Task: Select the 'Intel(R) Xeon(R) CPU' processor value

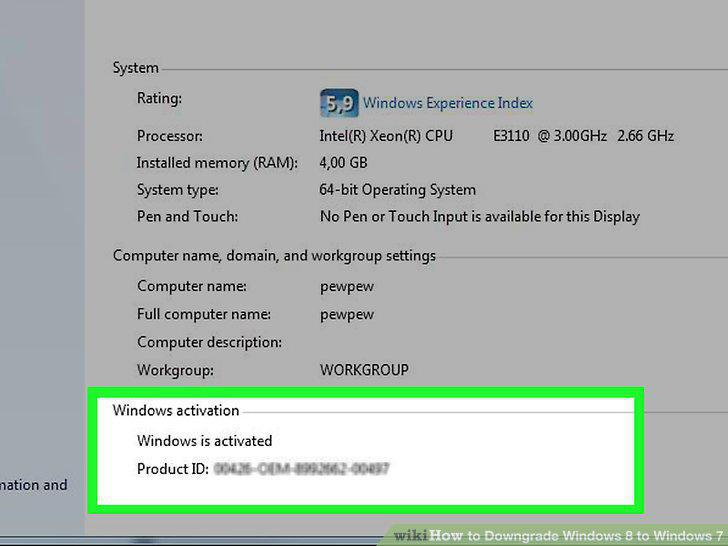Action: (386, 136)
